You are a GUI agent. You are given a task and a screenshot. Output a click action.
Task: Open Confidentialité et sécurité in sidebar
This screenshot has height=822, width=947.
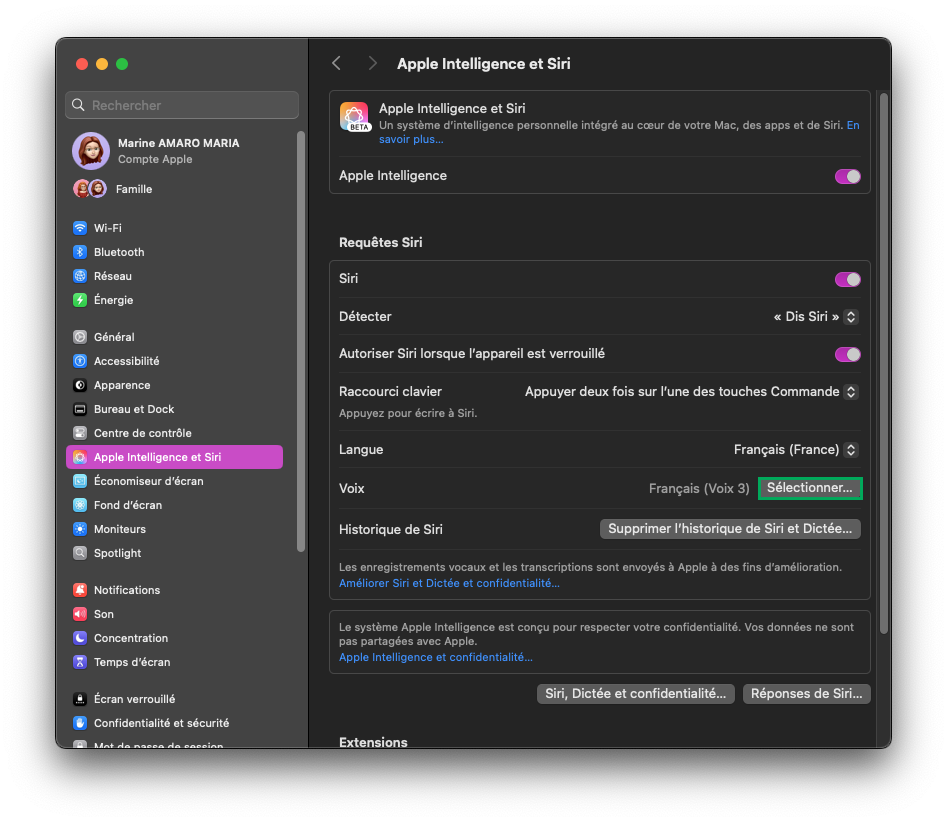pyautogui.click(x=161, y=723)
